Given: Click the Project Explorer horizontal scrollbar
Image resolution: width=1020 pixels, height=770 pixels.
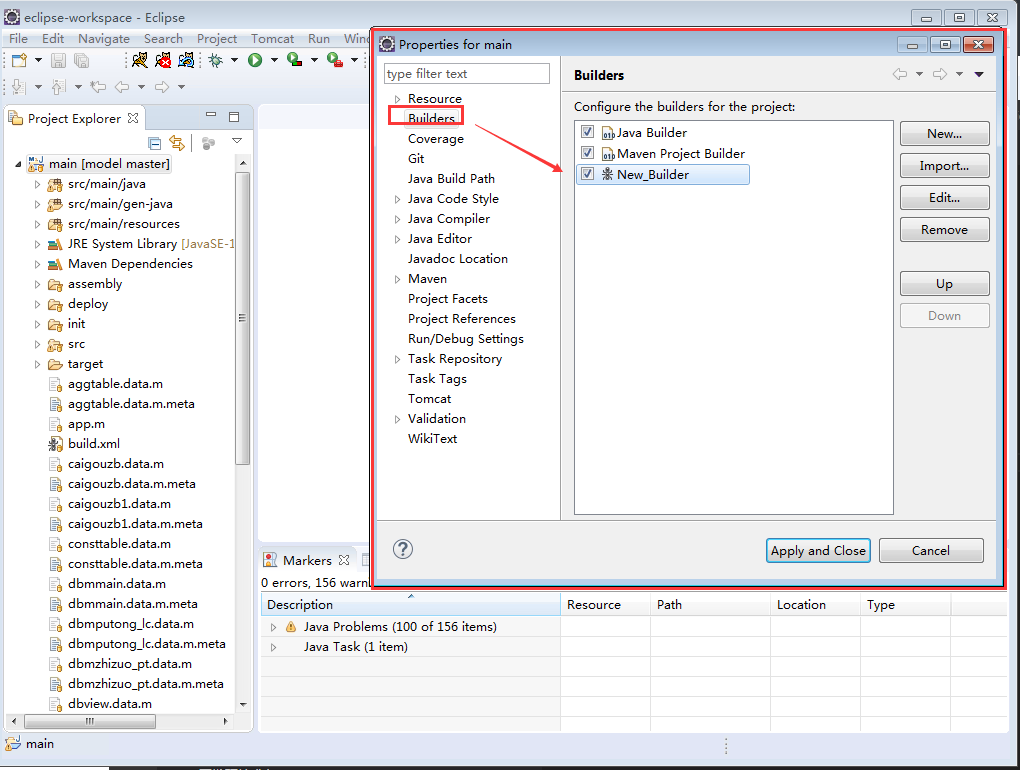Looking at the screenshot, I should tap(90, 721).
